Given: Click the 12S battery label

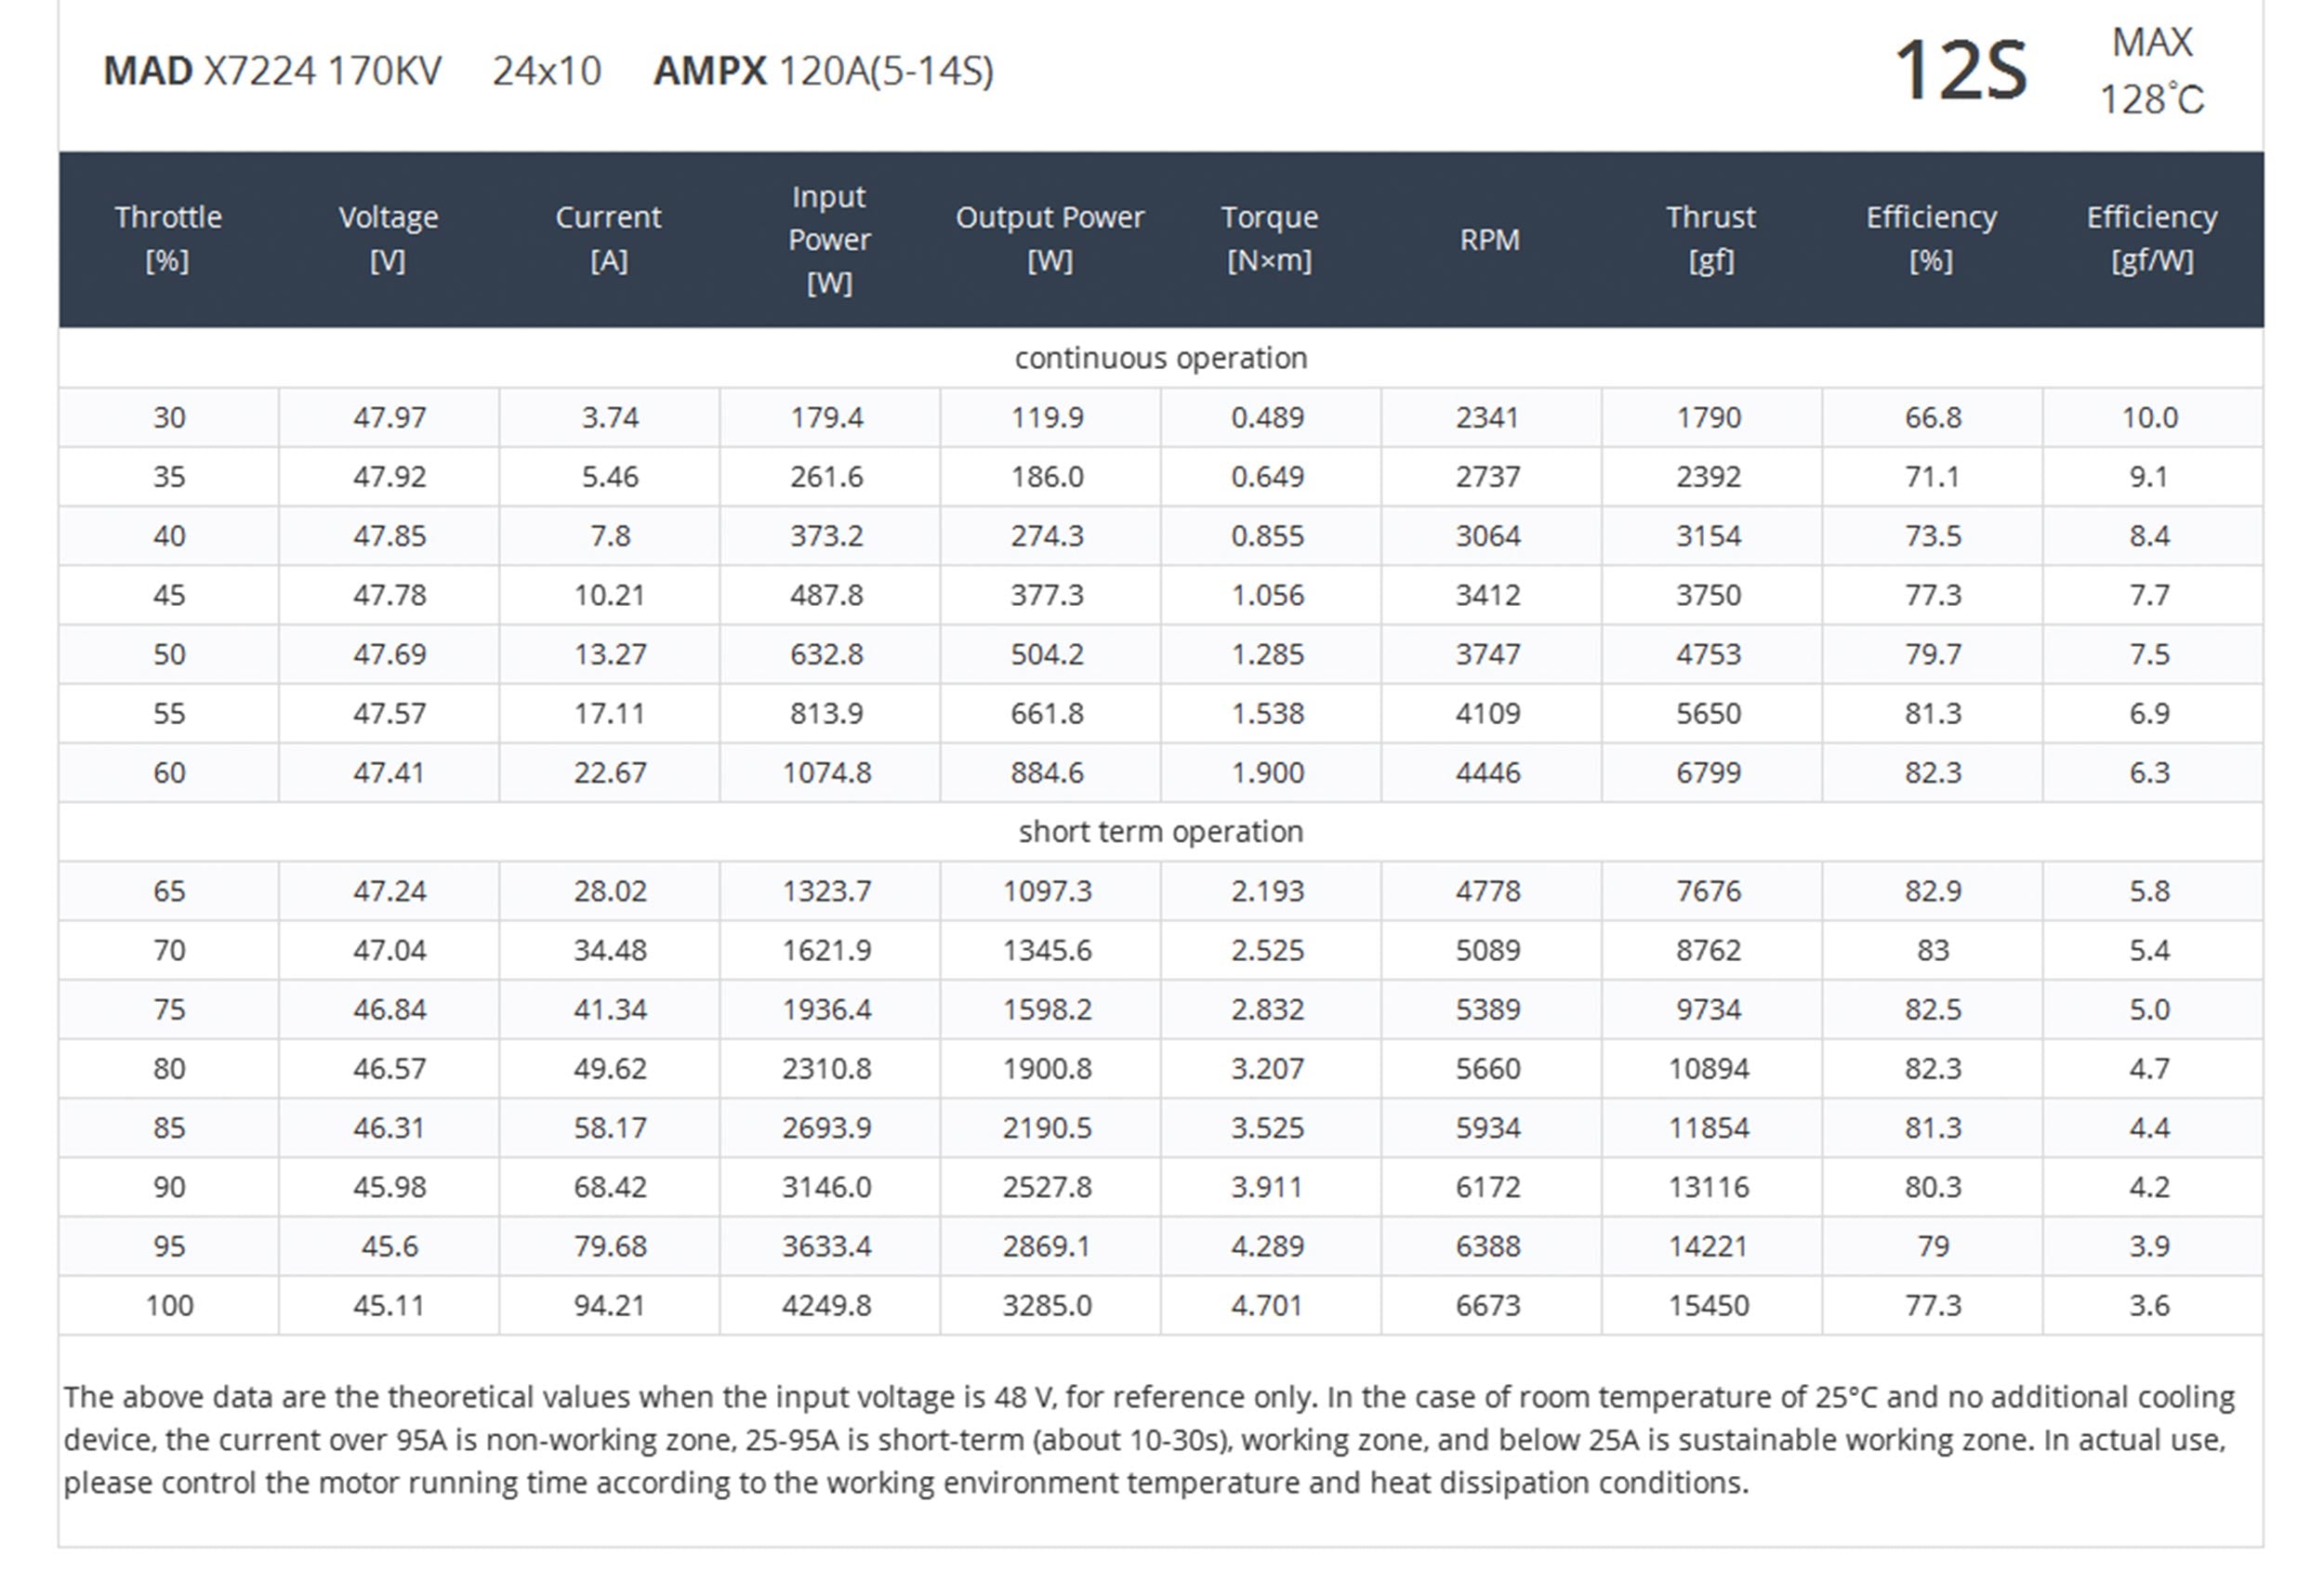Looking at the screenshot, I should (1960, 71).
